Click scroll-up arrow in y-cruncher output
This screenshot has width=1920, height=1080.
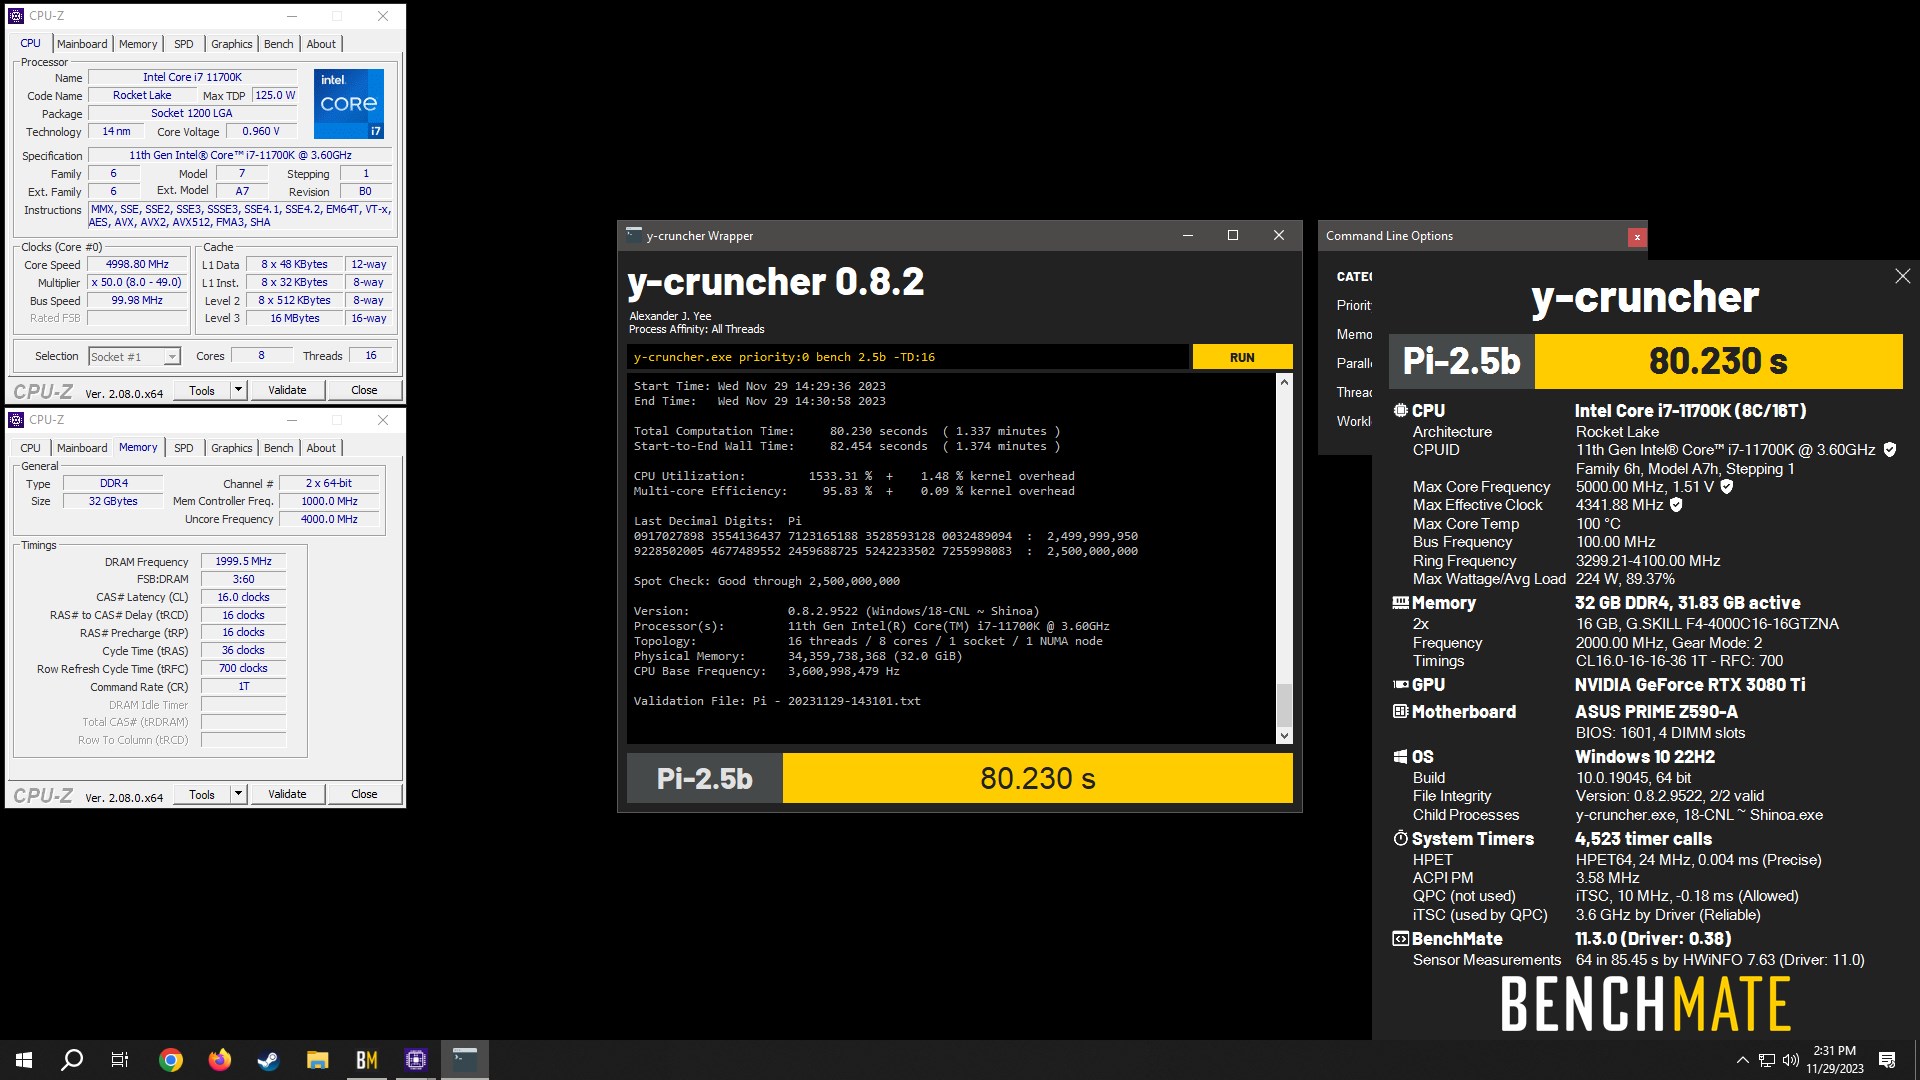coord(1285,382)
